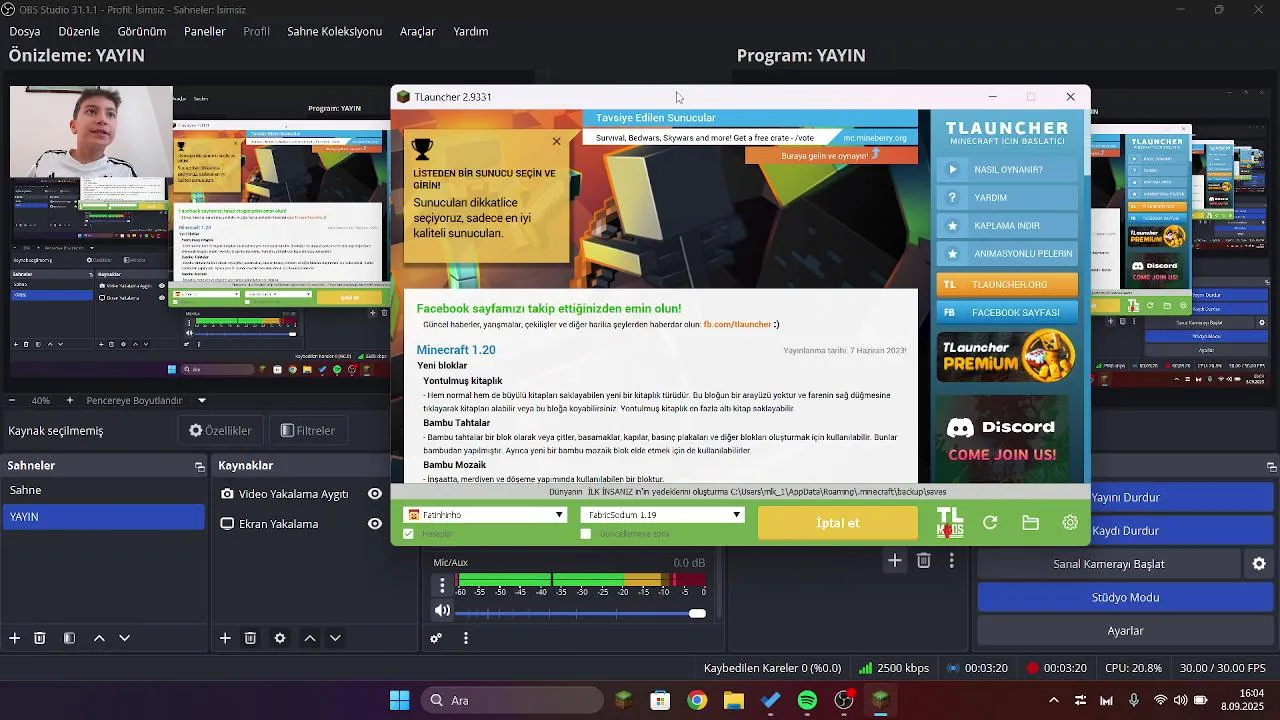
Task: Move the source up with the Kaynaklar up arrow
Action: coord(310,638)
